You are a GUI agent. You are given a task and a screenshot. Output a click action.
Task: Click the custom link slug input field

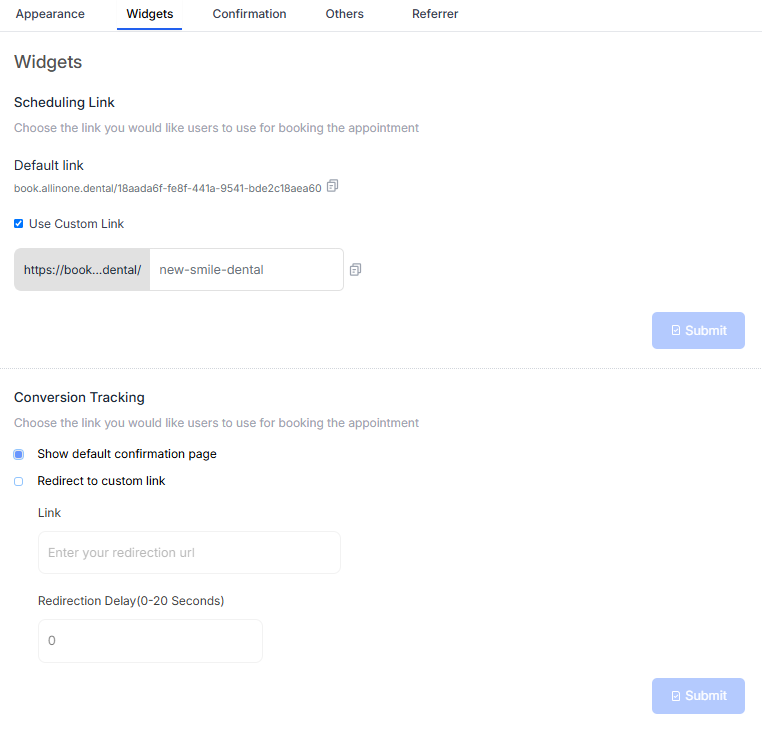pos(246,270)
